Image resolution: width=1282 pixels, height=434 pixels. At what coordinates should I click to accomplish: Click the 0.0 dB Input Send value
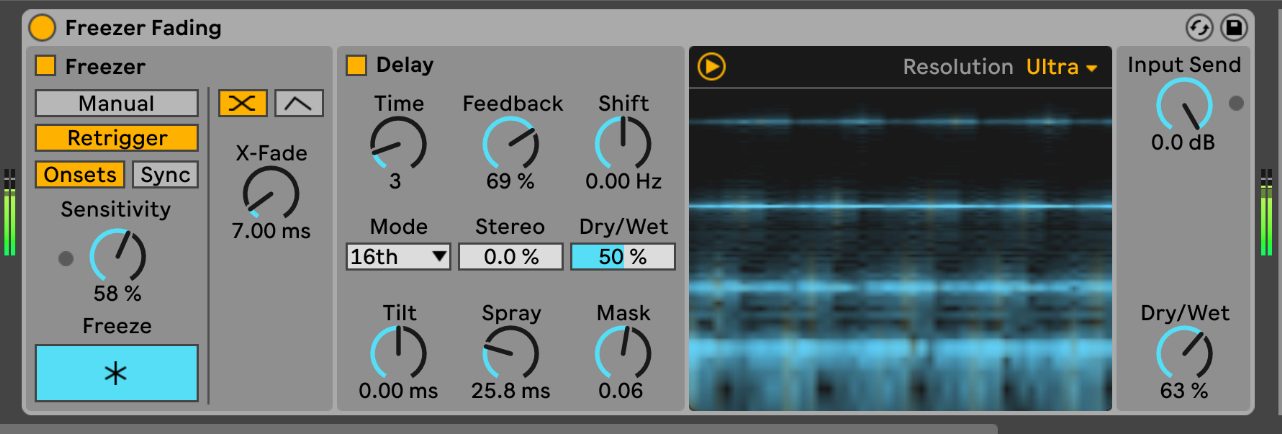[x=1183, y=143]
